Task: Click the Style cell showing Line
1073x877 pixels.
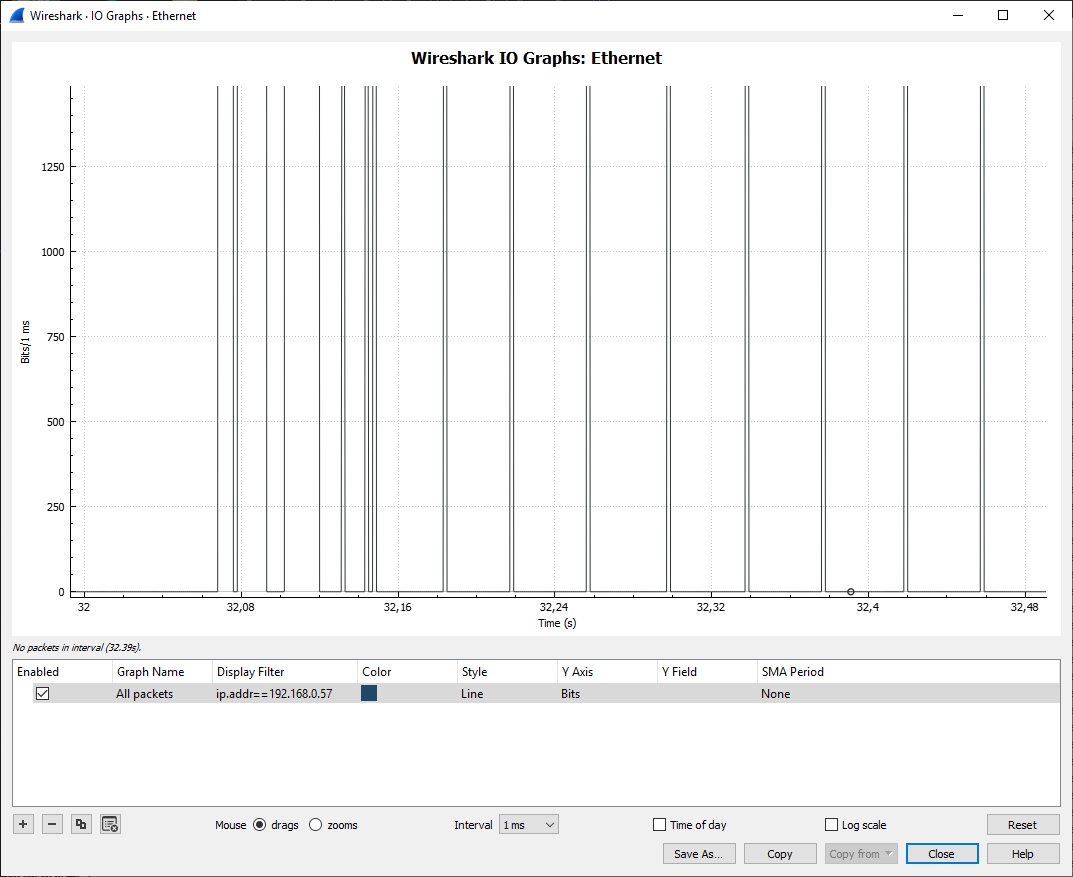Action: (x=472, y=693)
